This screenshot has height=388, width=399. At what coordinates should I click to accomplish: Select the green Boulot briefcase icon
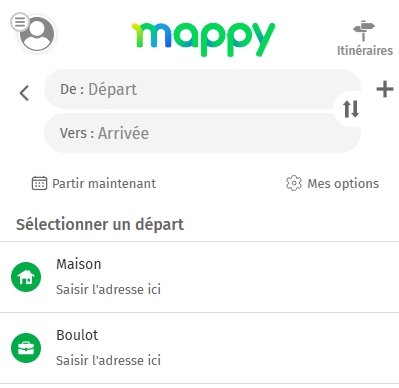(x=26, y=348)
